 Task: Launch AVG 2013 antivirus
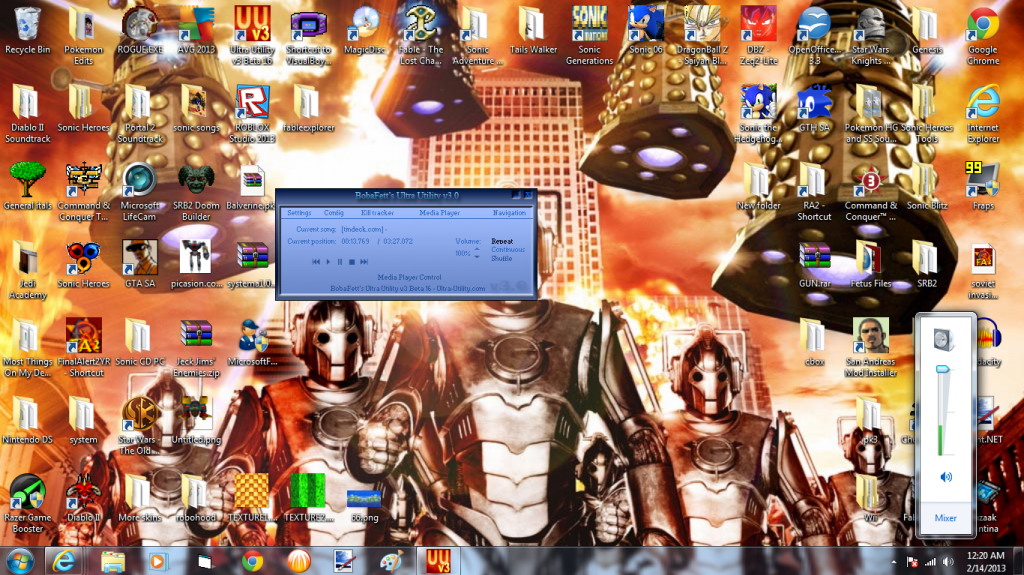click(x=196, y=31)
